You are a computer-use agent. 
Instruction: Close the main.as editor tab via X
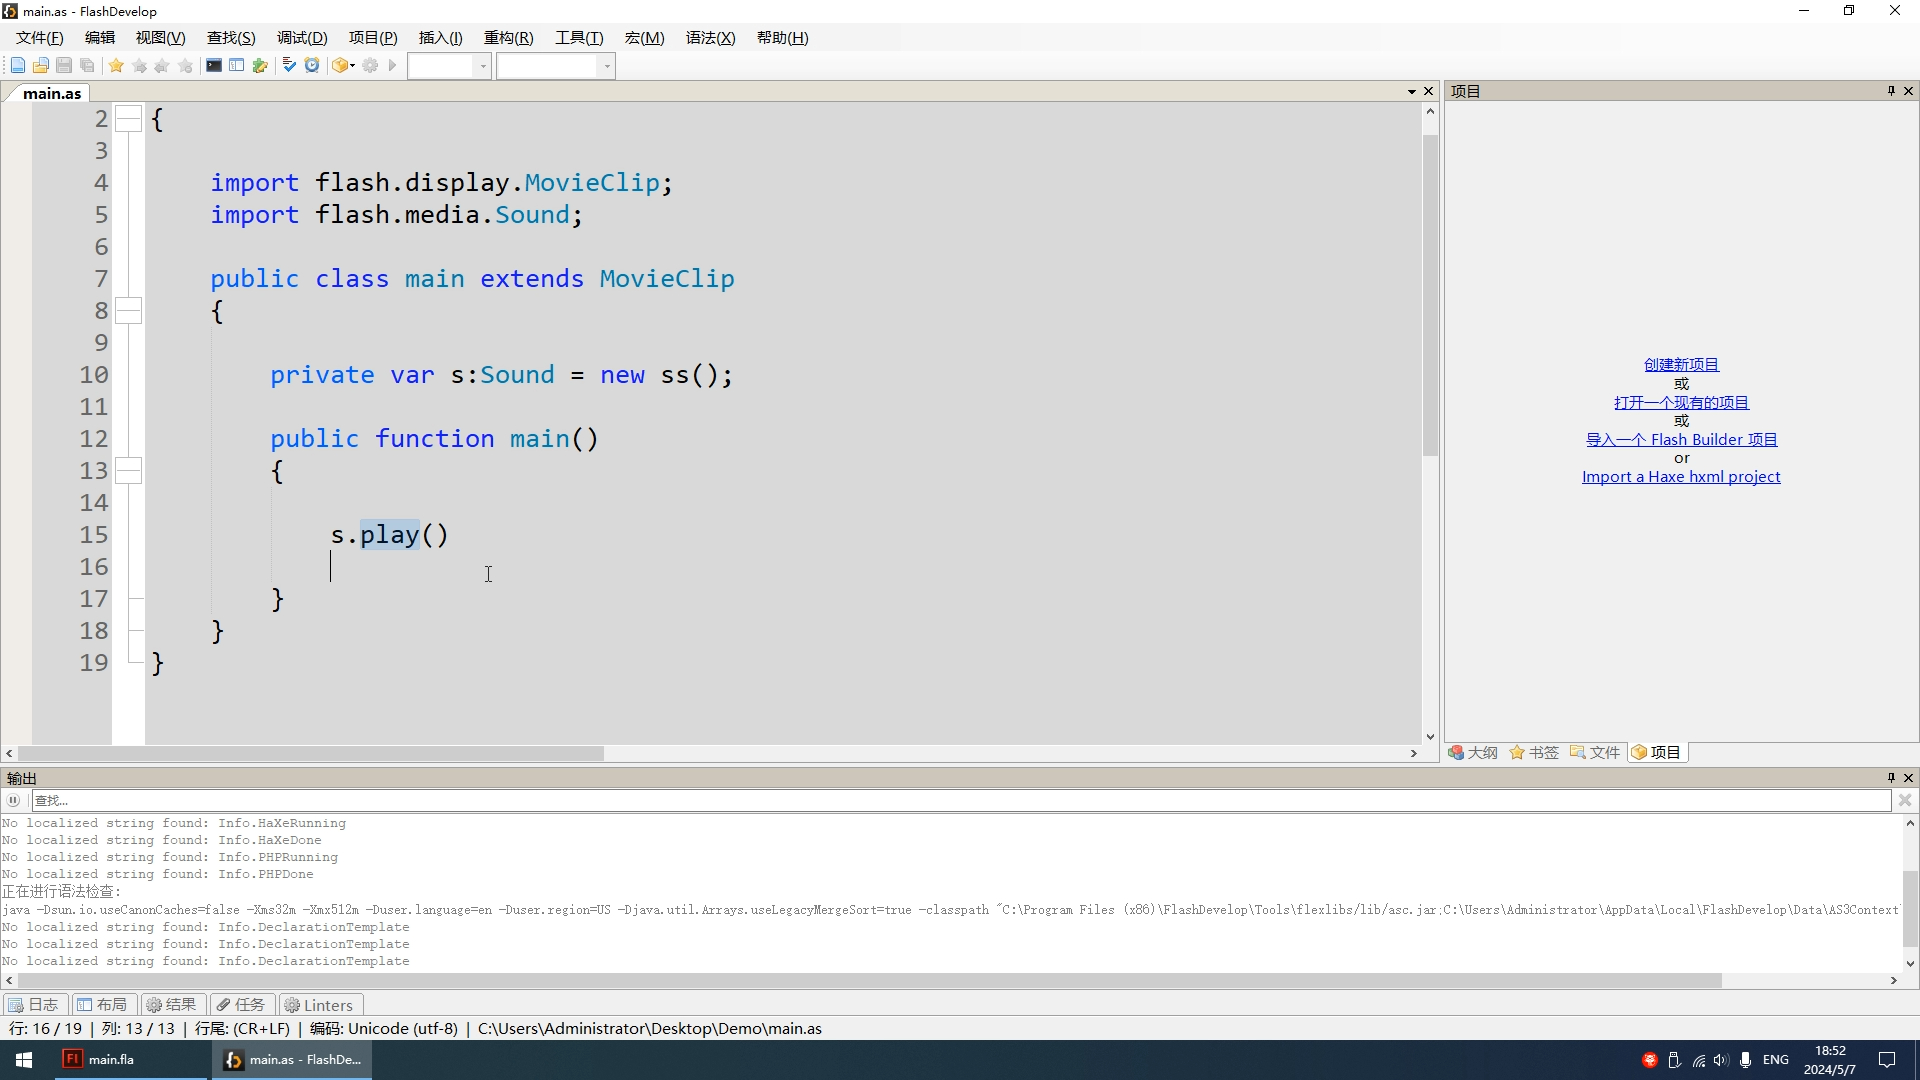pos(1429,91)
